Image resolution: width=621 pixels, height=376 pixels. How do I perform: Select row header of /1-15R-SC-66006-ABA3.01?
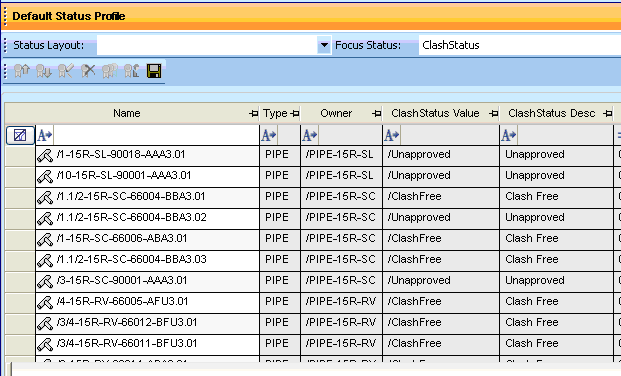[x=20, y=239]
